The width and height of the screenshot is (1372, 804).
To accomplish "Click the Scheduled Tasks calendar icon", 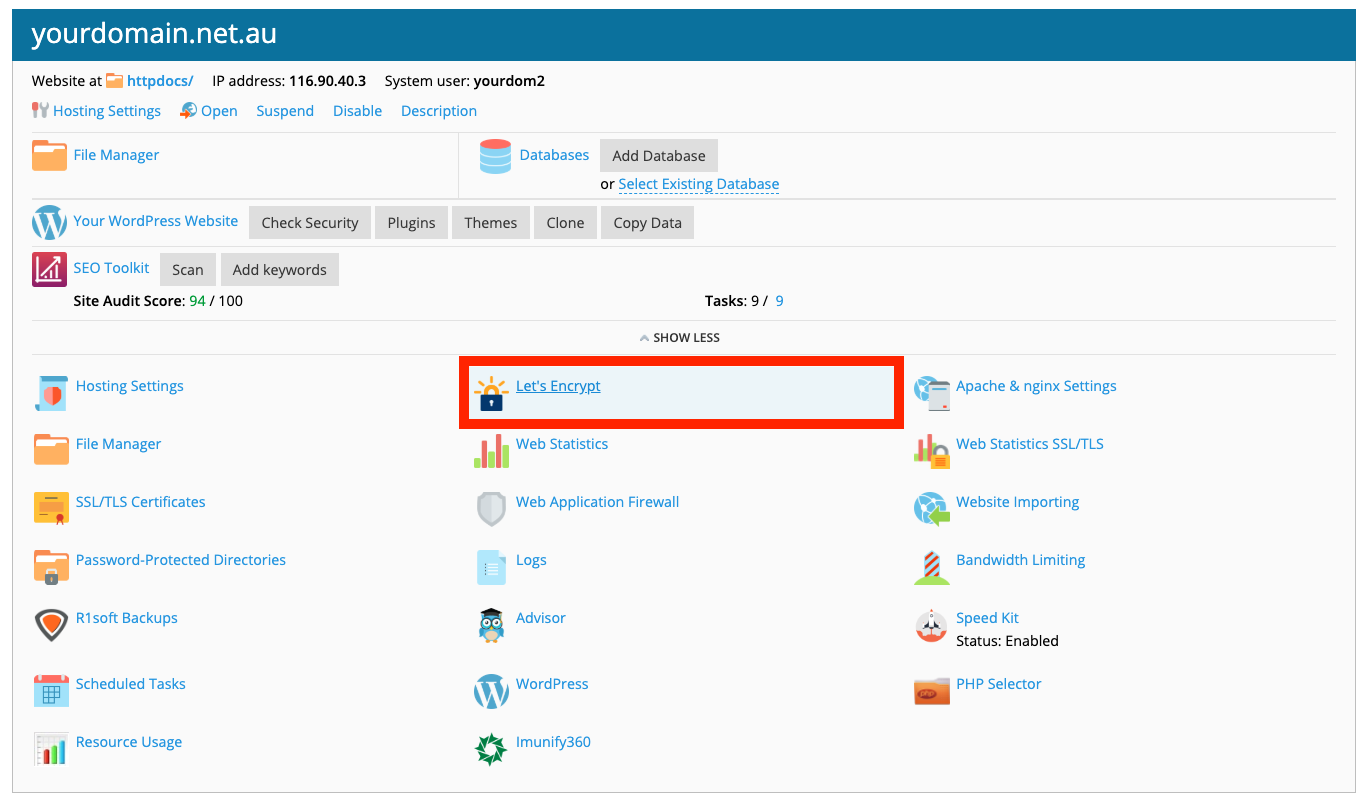I will pos(51,691).
